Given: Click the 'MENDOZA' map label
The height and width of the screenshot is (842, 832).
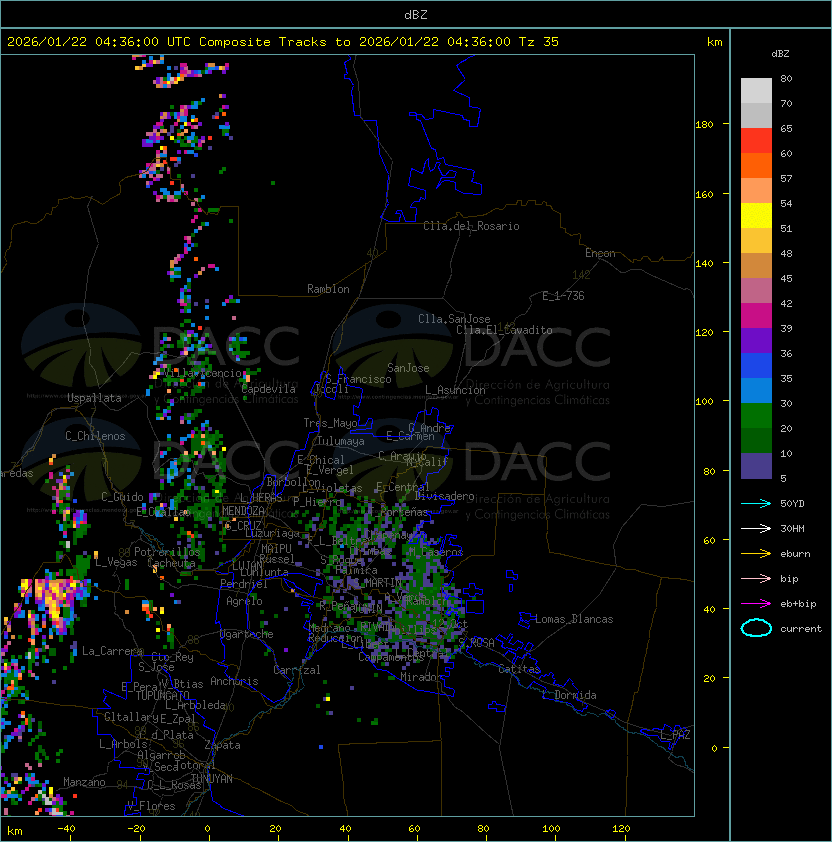Looking at the screenshot, I should click(243, 511).
